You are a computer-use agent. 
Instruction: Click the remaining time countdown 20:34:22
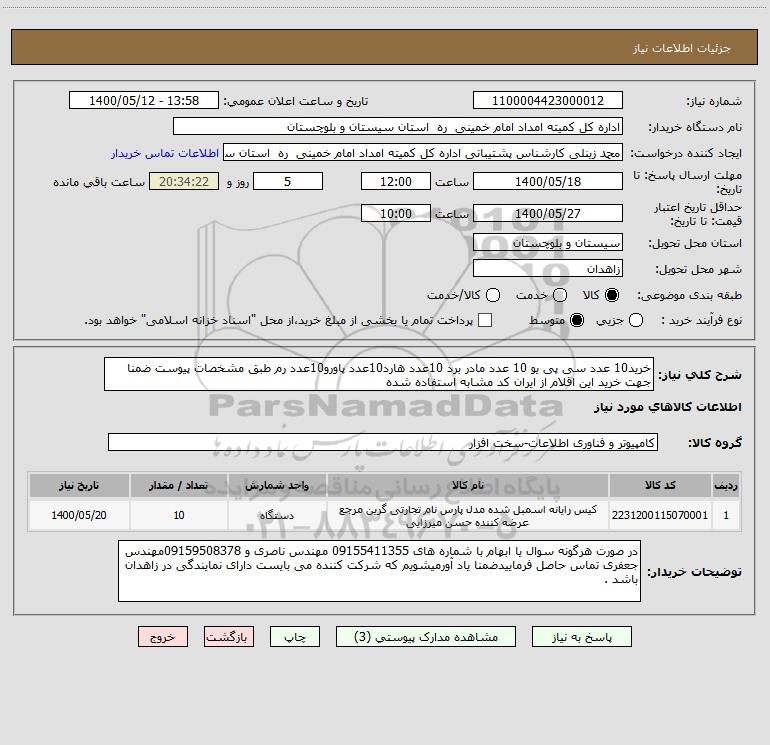coord(184,181)
